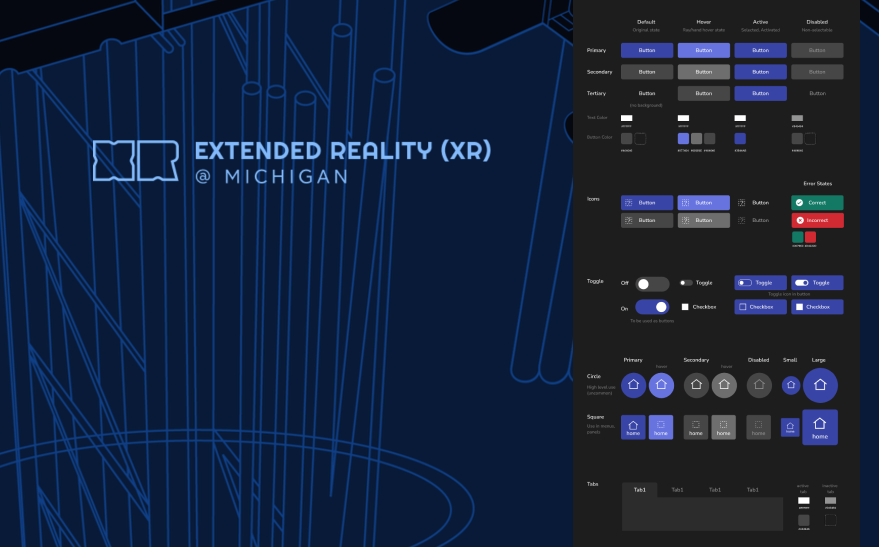Click the Primary Hover Button
879x547 pixels.
[704, 50]
